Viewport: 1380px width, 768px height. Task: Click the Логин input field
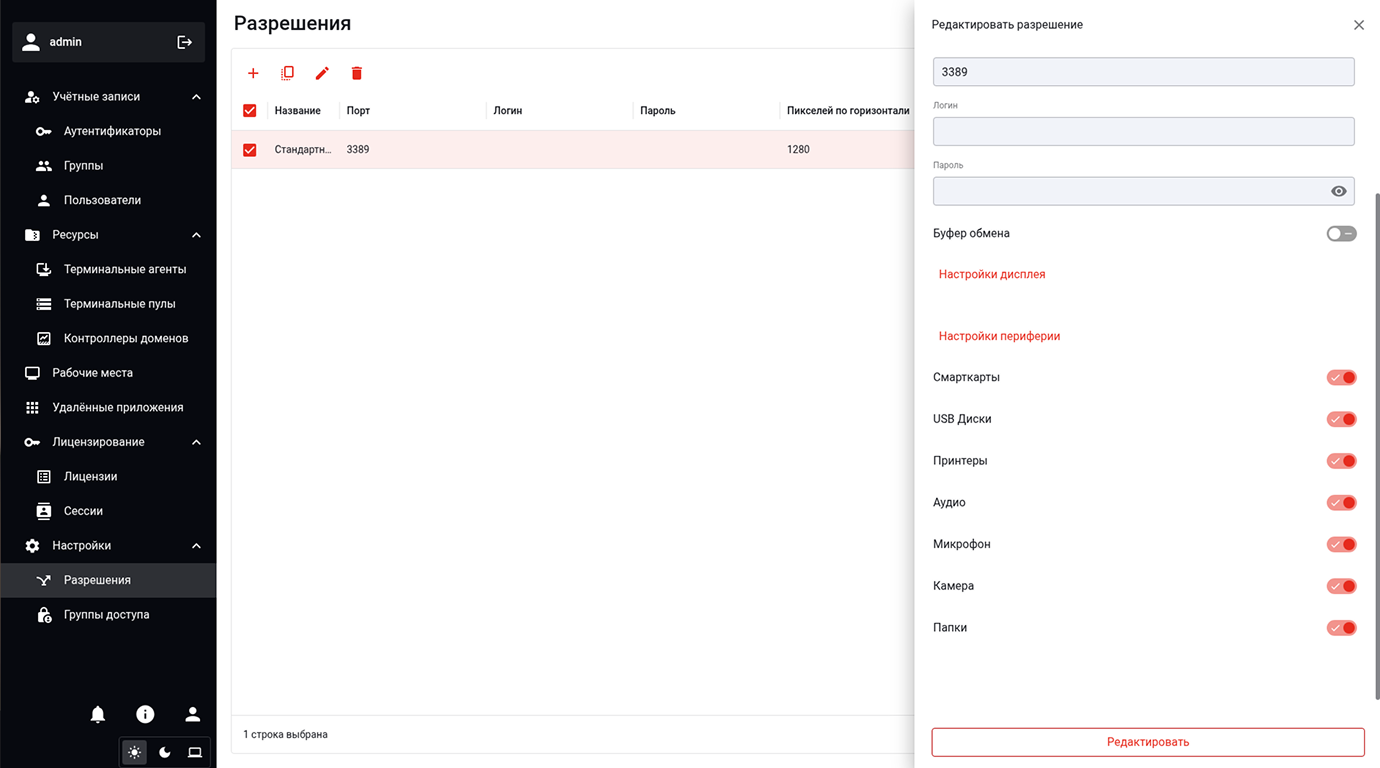pos(1143,131)
